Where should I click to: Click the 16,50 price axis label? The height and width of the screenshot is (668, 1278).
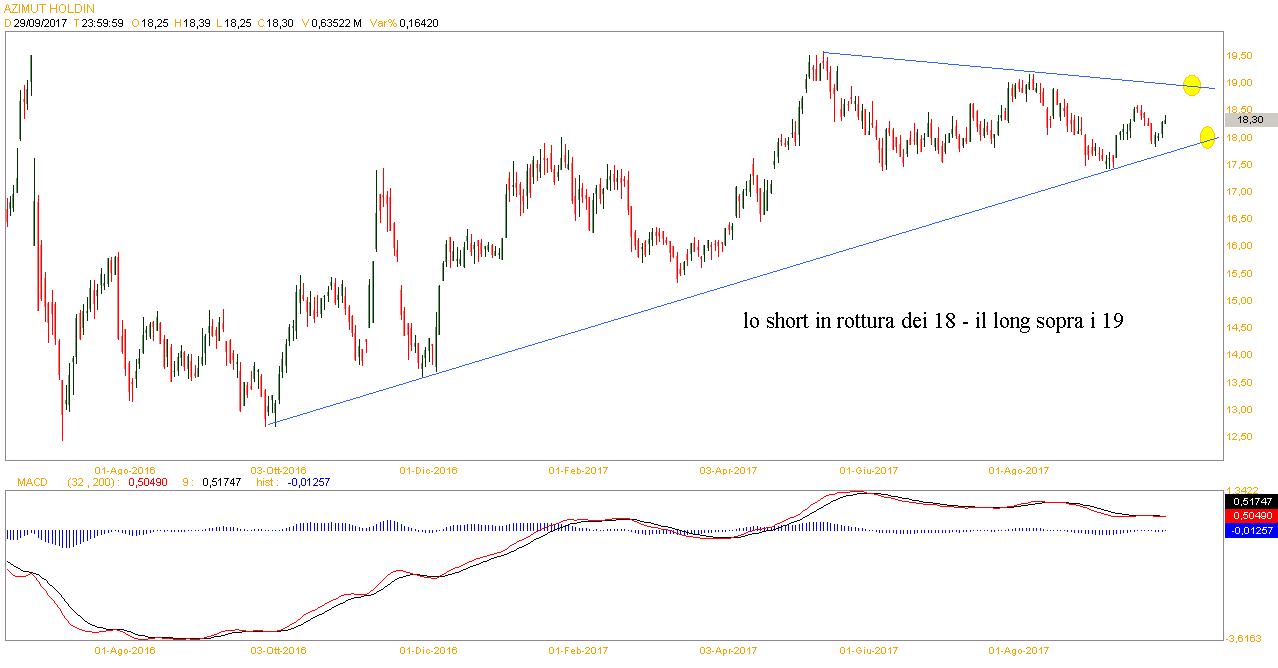1239,218
